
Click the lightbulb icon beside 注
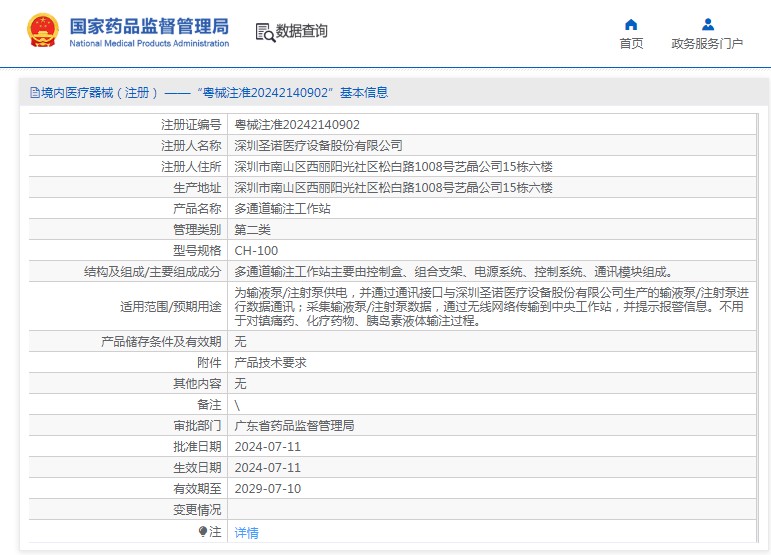point(203,532)
